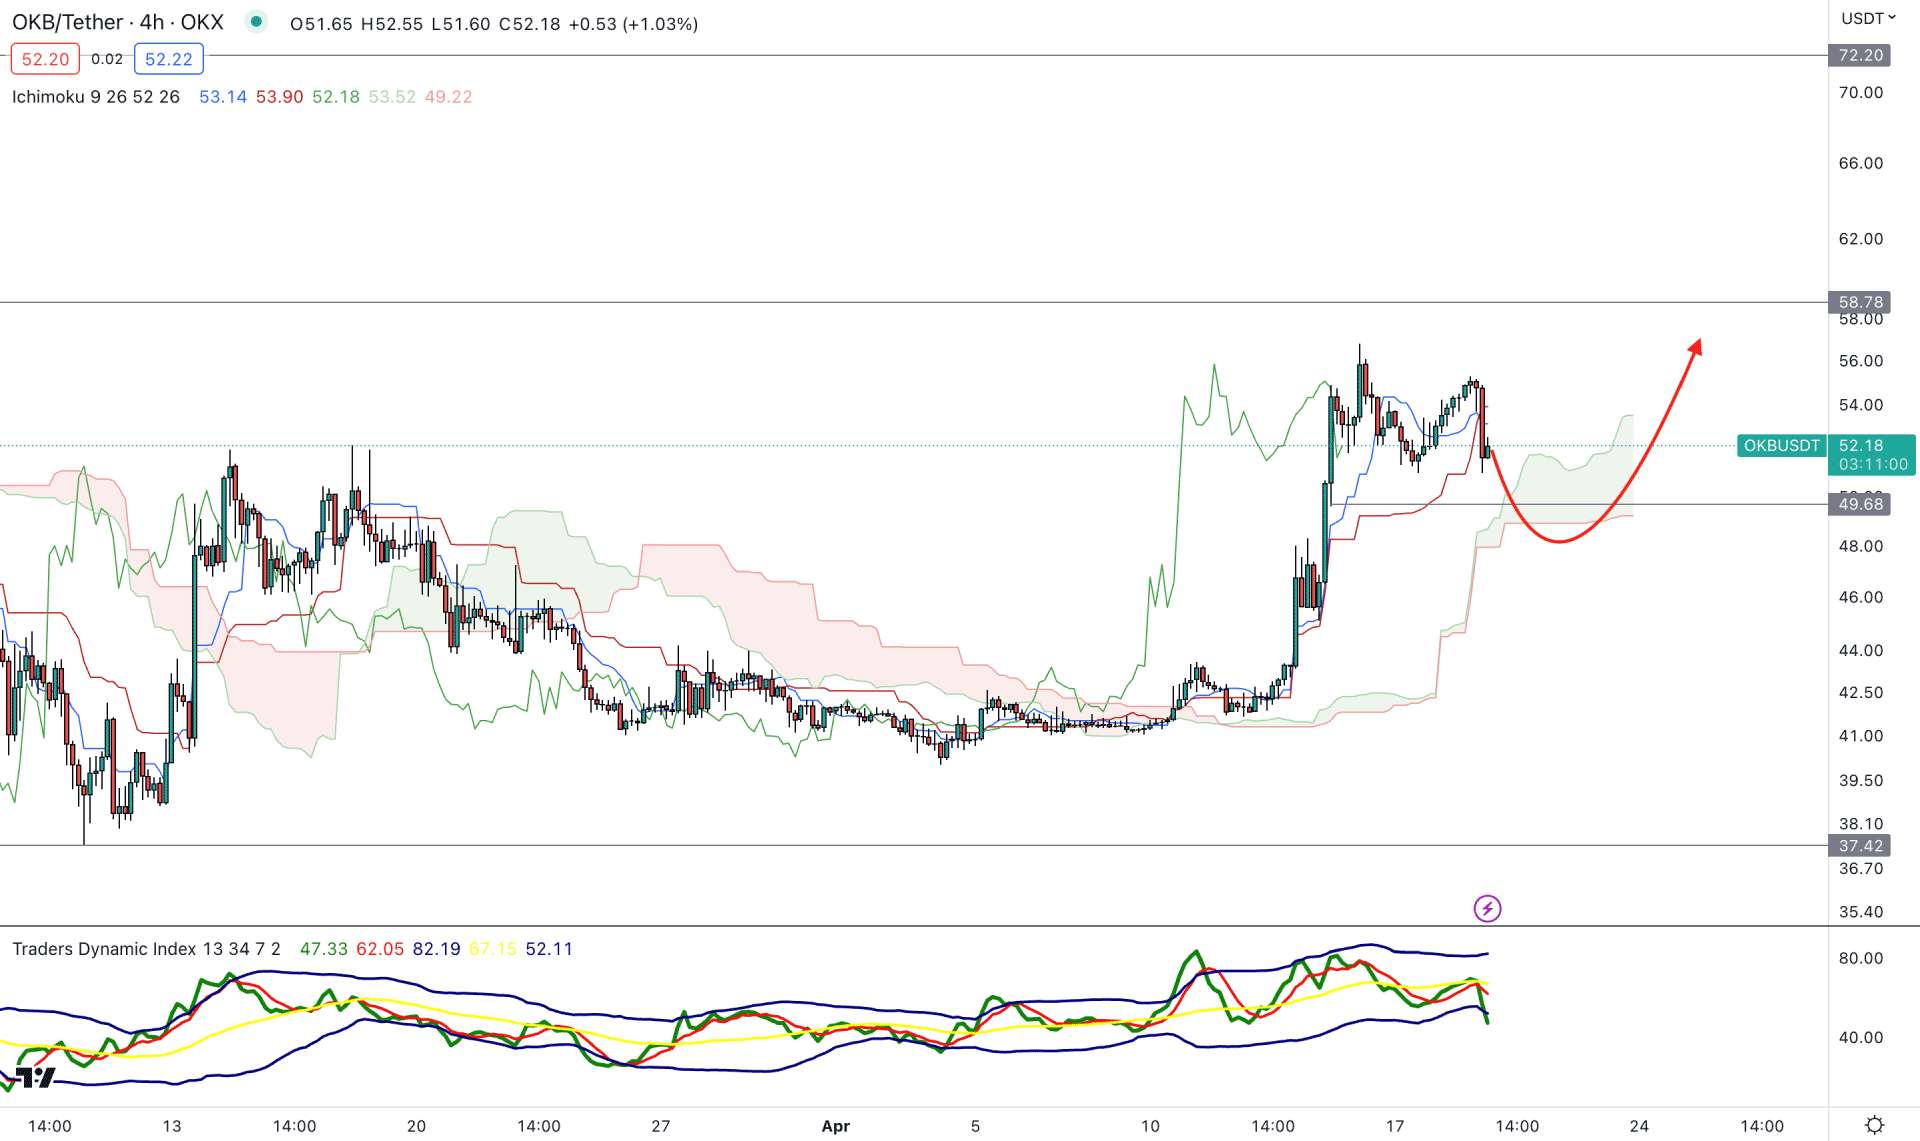The height and width of the screenshot is (1141, 1920).
Task: Click the TradingView logo
Action: (36, 1077)
